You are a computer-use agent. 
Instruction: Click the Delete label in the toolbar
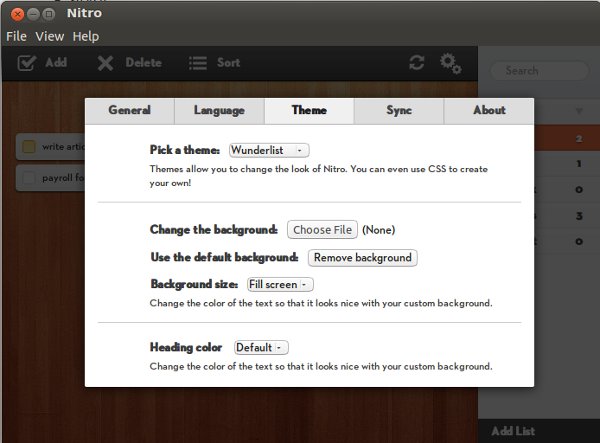143,63
